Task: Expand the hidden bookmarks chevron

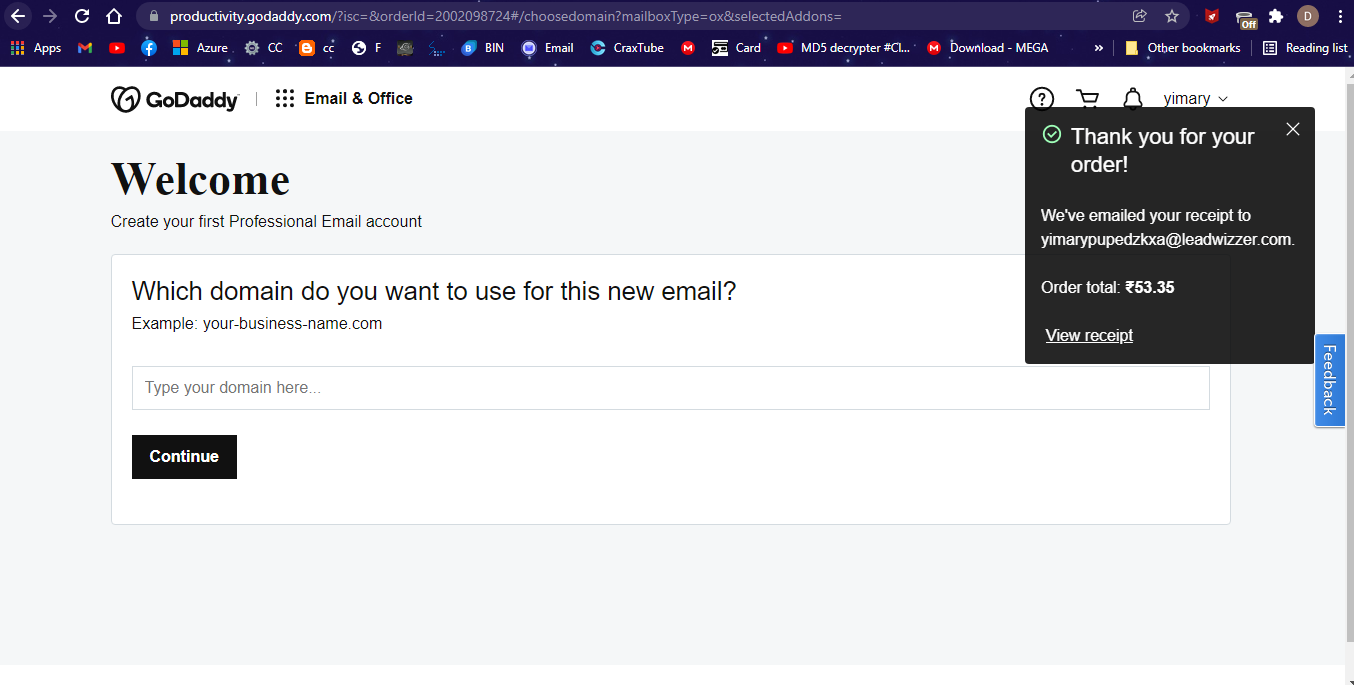Action: pyautogui.click(x=1099, y=47)
